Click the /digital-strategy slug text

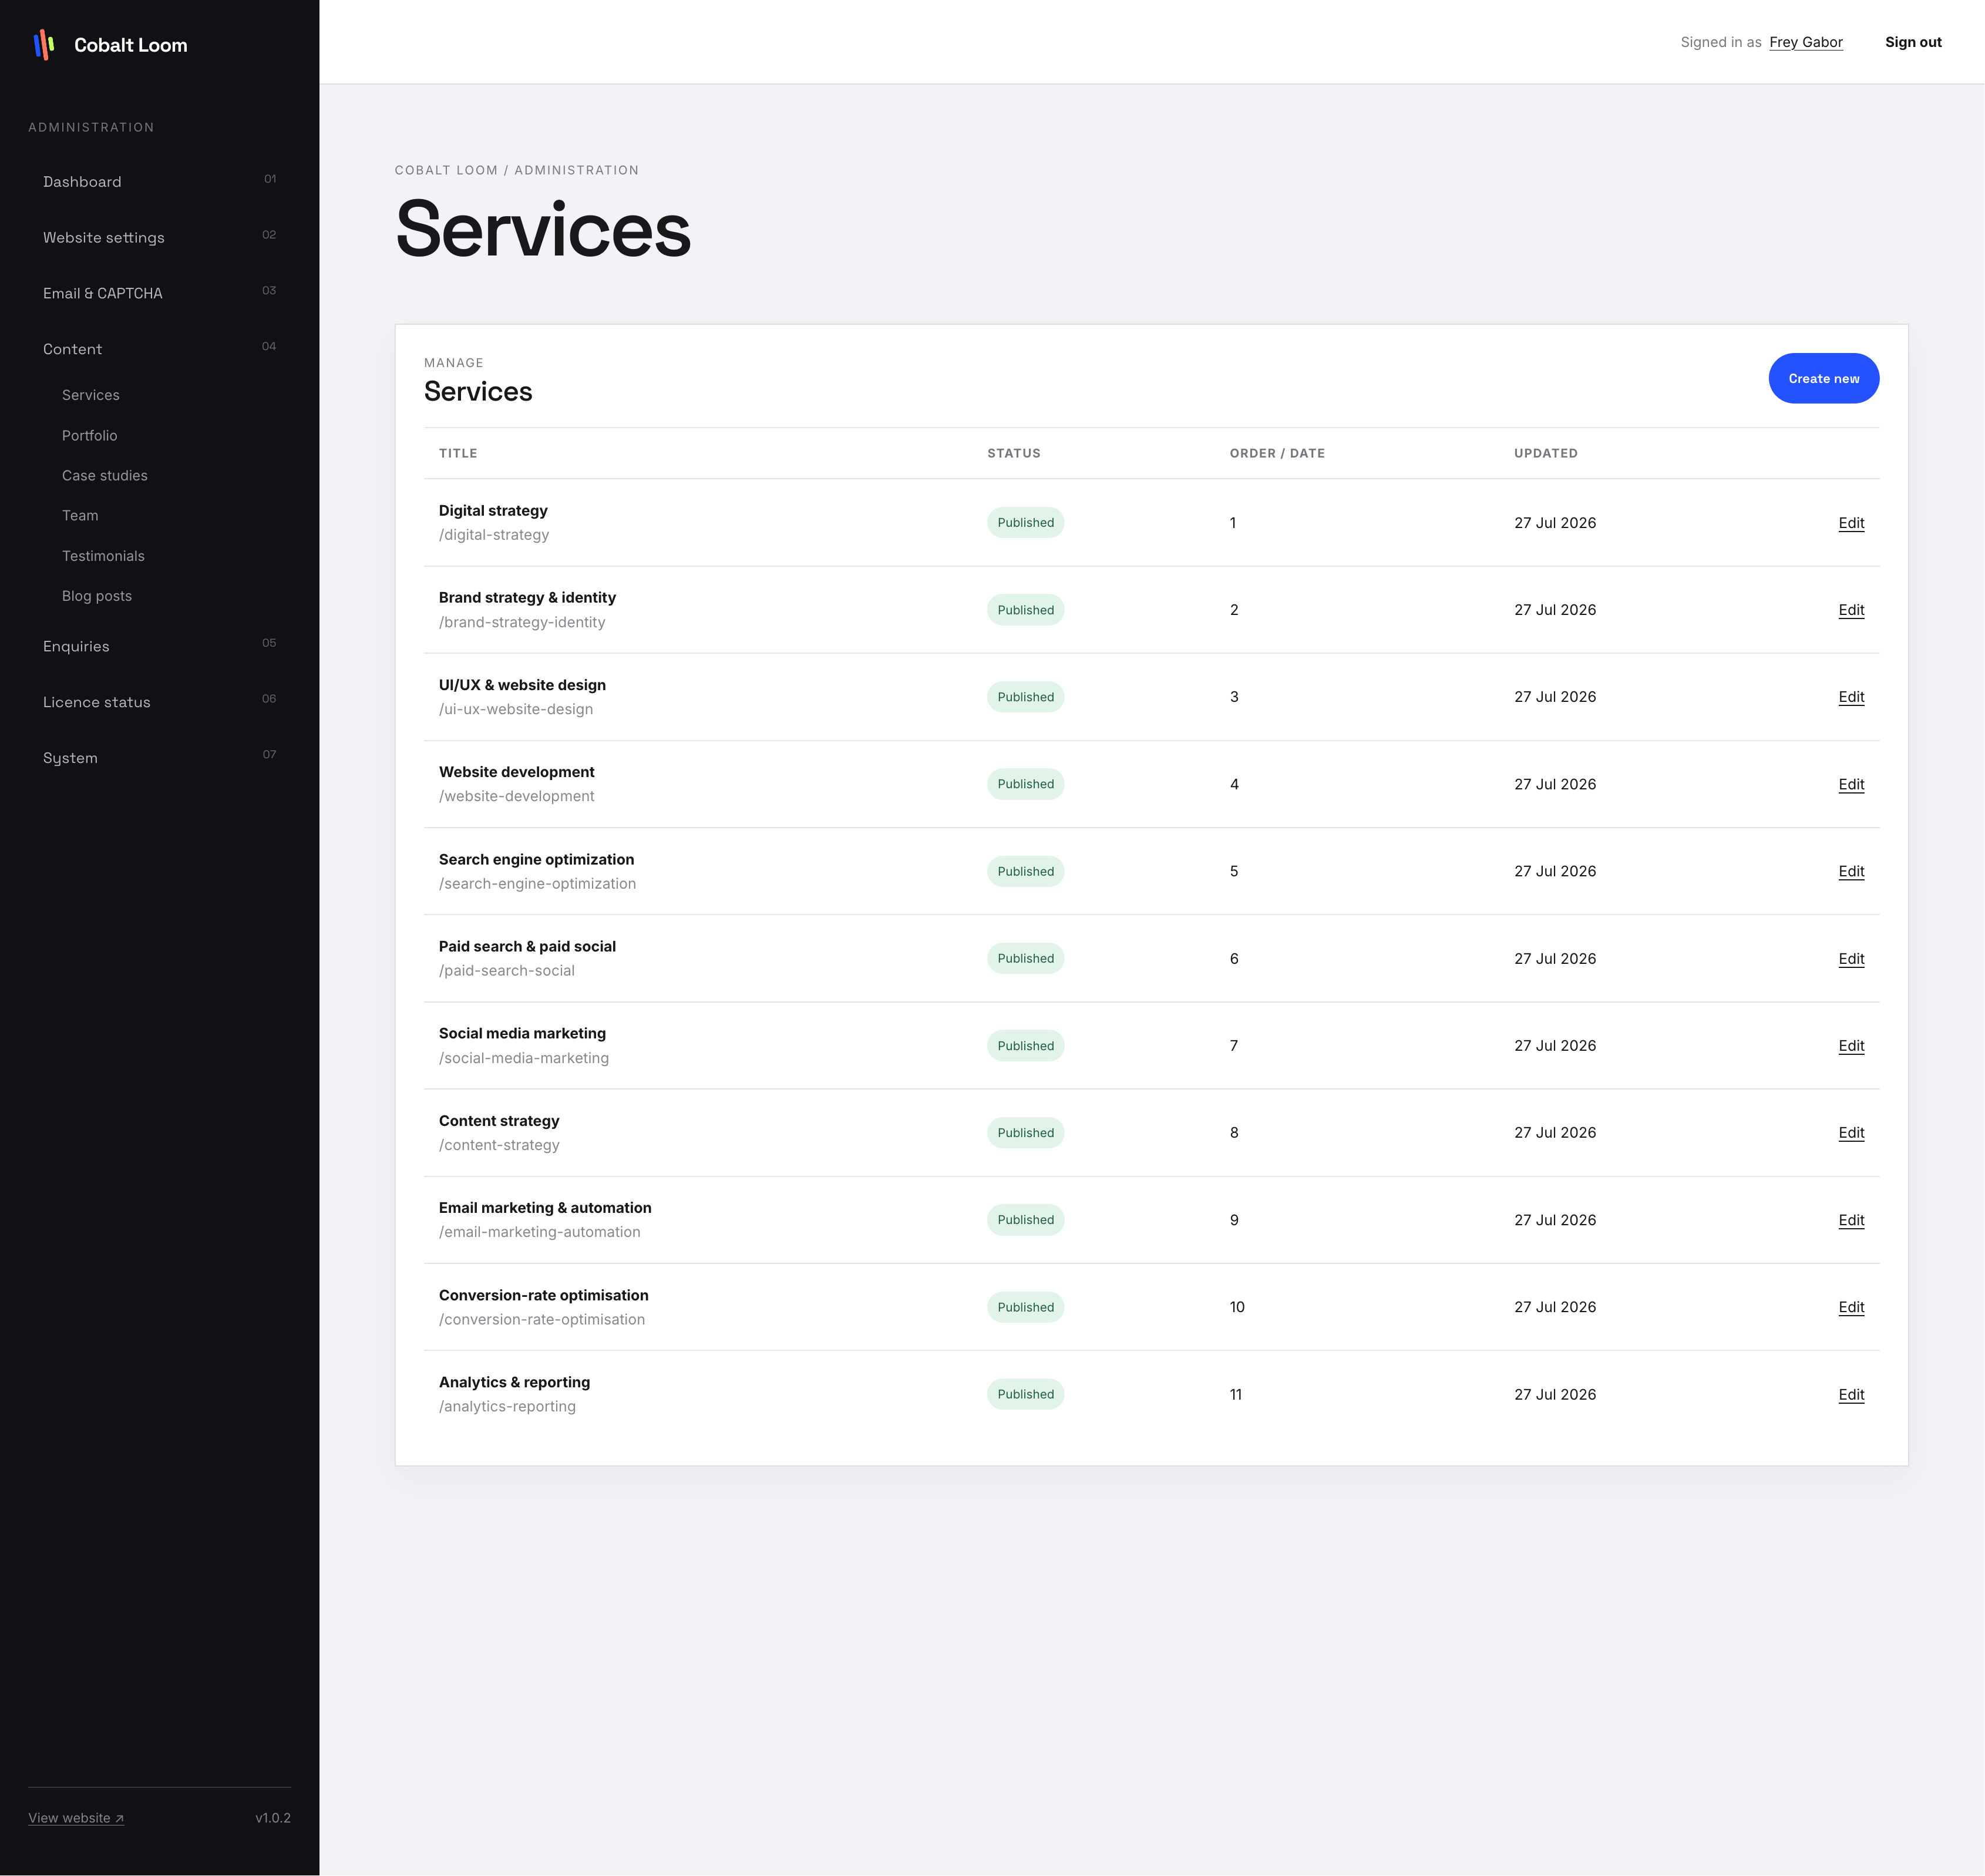click(x=494, y=535)
